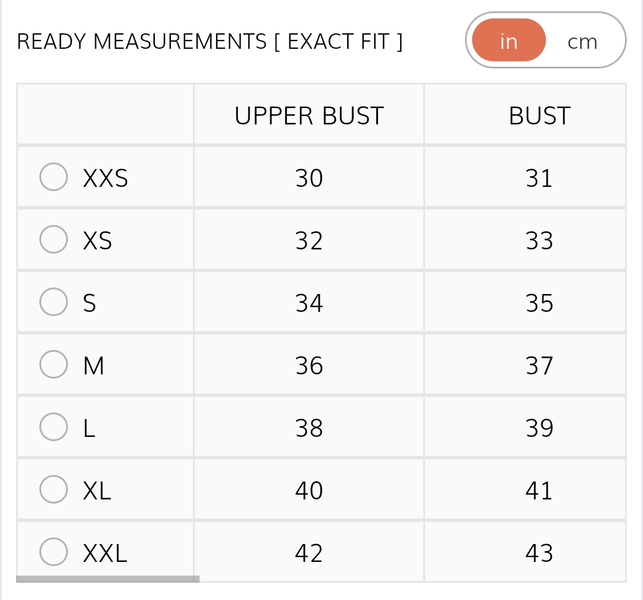643x600 pixels.
Task: Click the UPPER BUST column header
Action: [x=309, y=116]
